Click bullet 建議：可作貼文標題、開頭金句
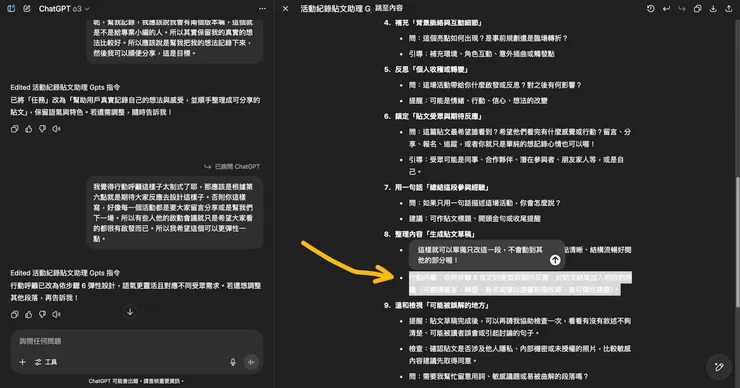740x388 pixels. click(x=475, y=219)
